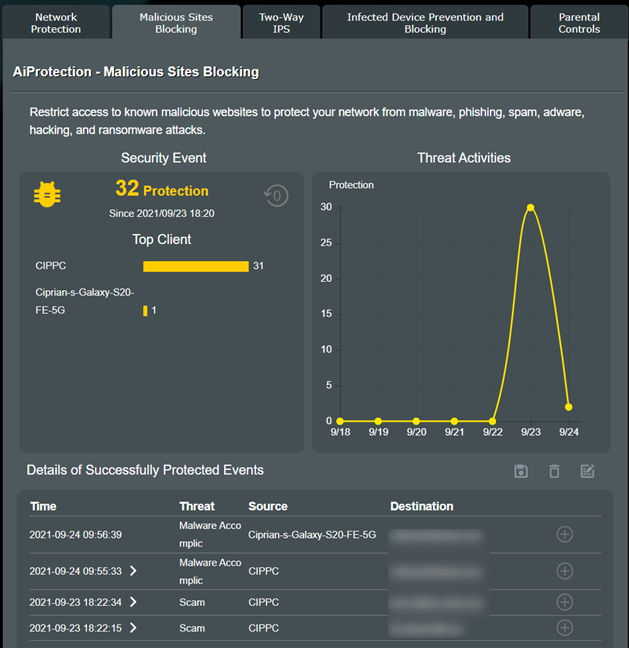The height and width of the screenshot is (648, 629).
Task: Click the Galaxy S20 small yellow bar
Action: 145,311
